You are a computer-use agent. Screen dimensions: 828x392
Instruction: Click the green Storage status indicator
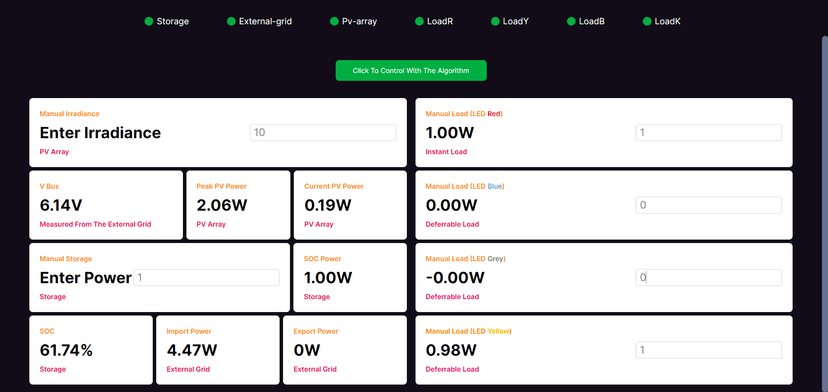[148, 22]
